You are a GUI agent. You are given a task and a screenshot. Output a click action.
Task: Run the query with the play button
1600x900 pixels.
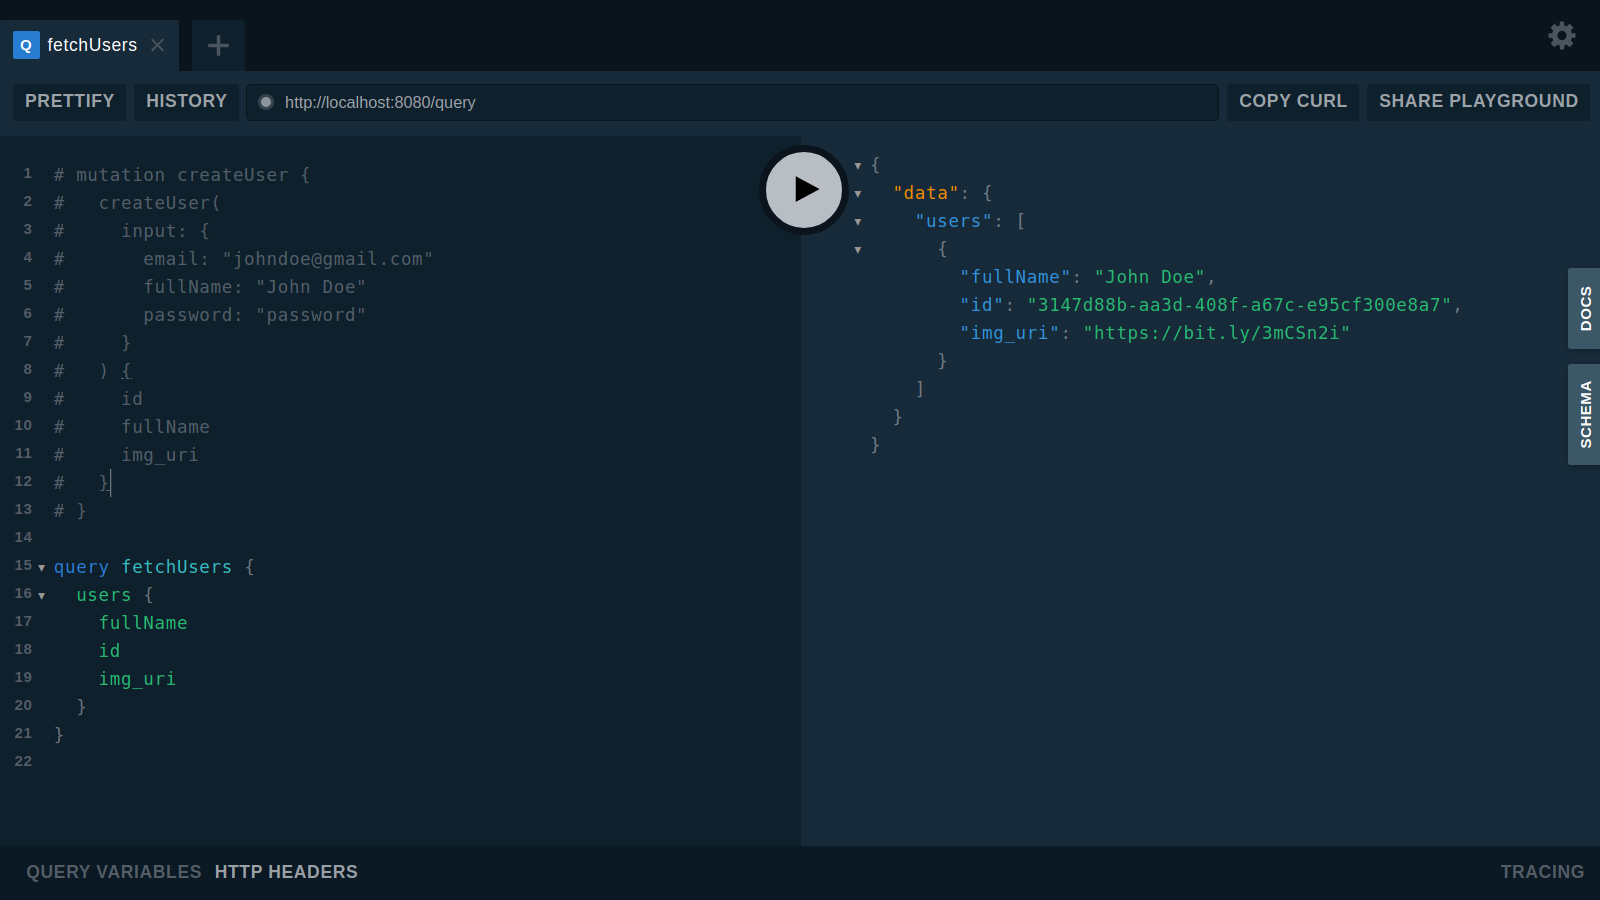pyautogui.click(x=804, y=189)
